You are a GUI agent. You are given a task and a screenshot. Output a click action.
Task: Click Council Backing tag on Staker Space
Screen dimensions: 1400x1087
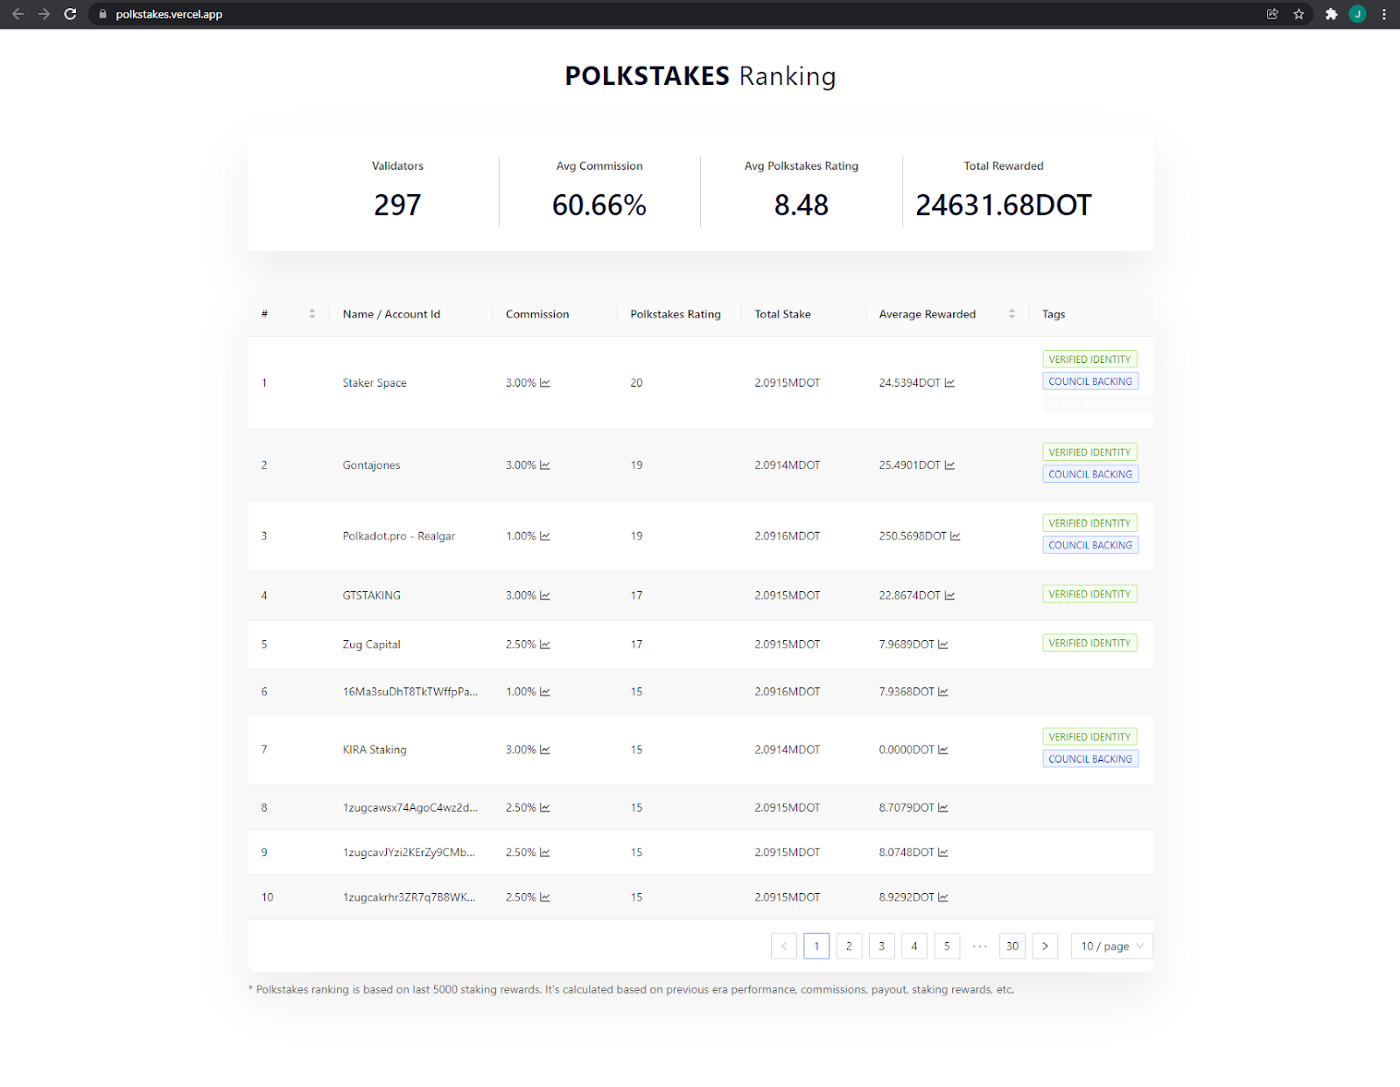click(x=1090, y=381)
